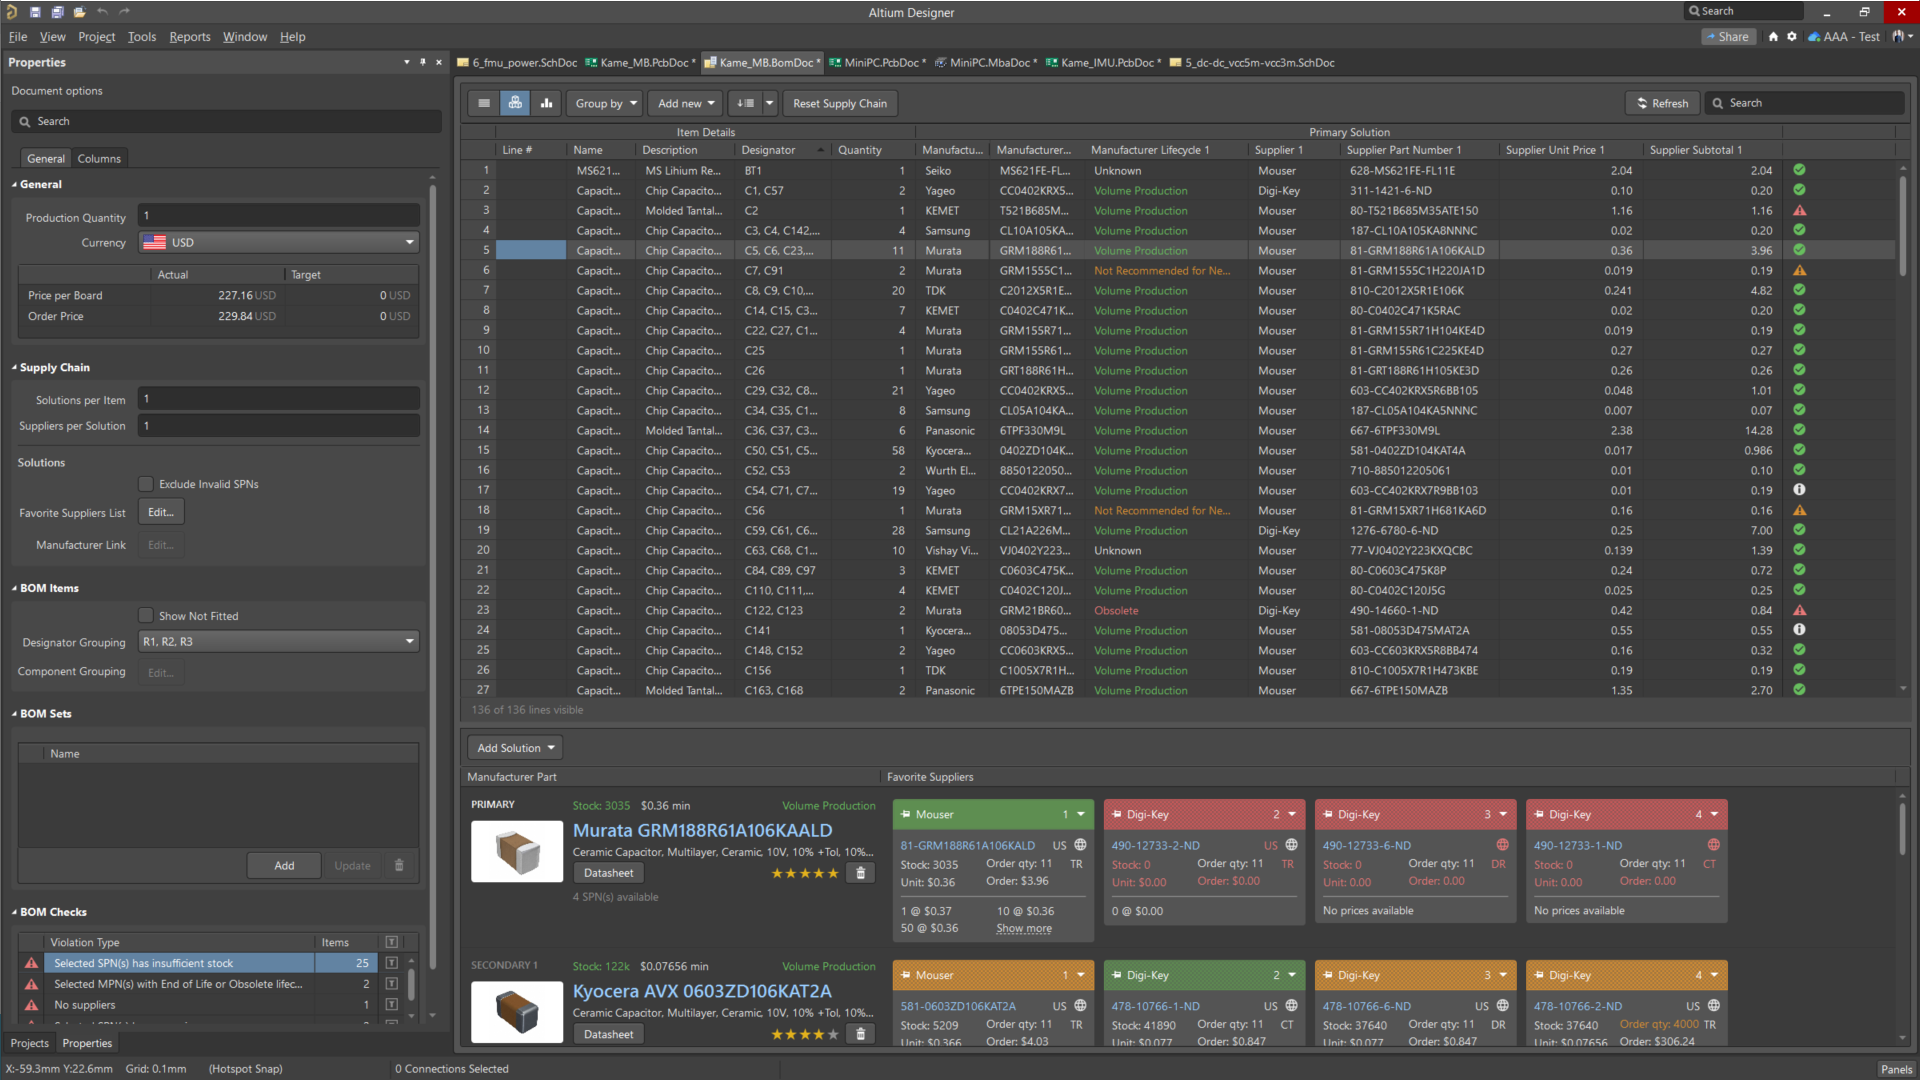This screenshot has width=1920, height=1080.
Task: Click the Add Solution button
Action: (x=513, y=746)
